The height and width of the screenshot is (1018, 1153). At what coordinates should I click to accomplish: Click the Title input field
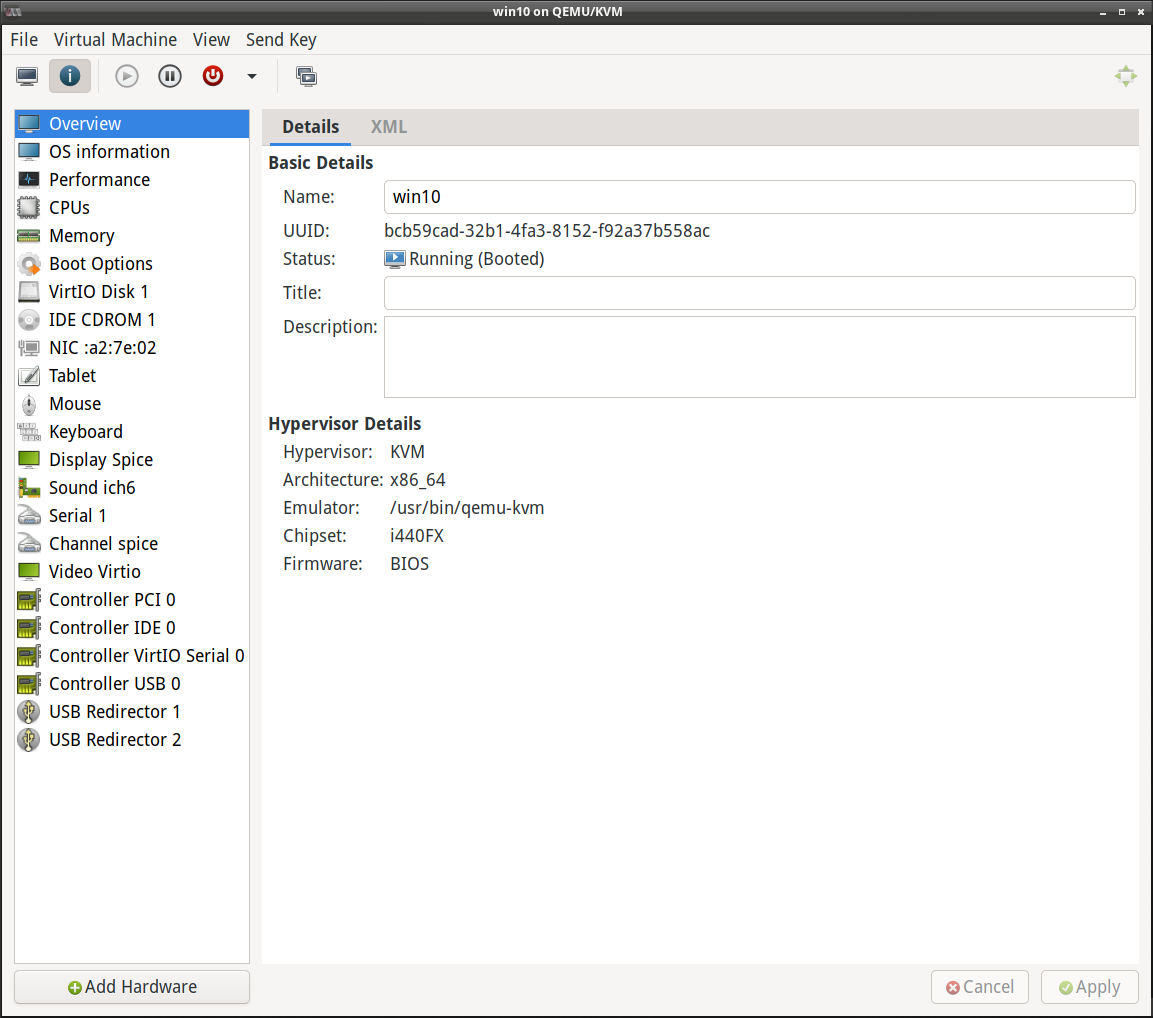pyautogui.click(x=760, y=293)
